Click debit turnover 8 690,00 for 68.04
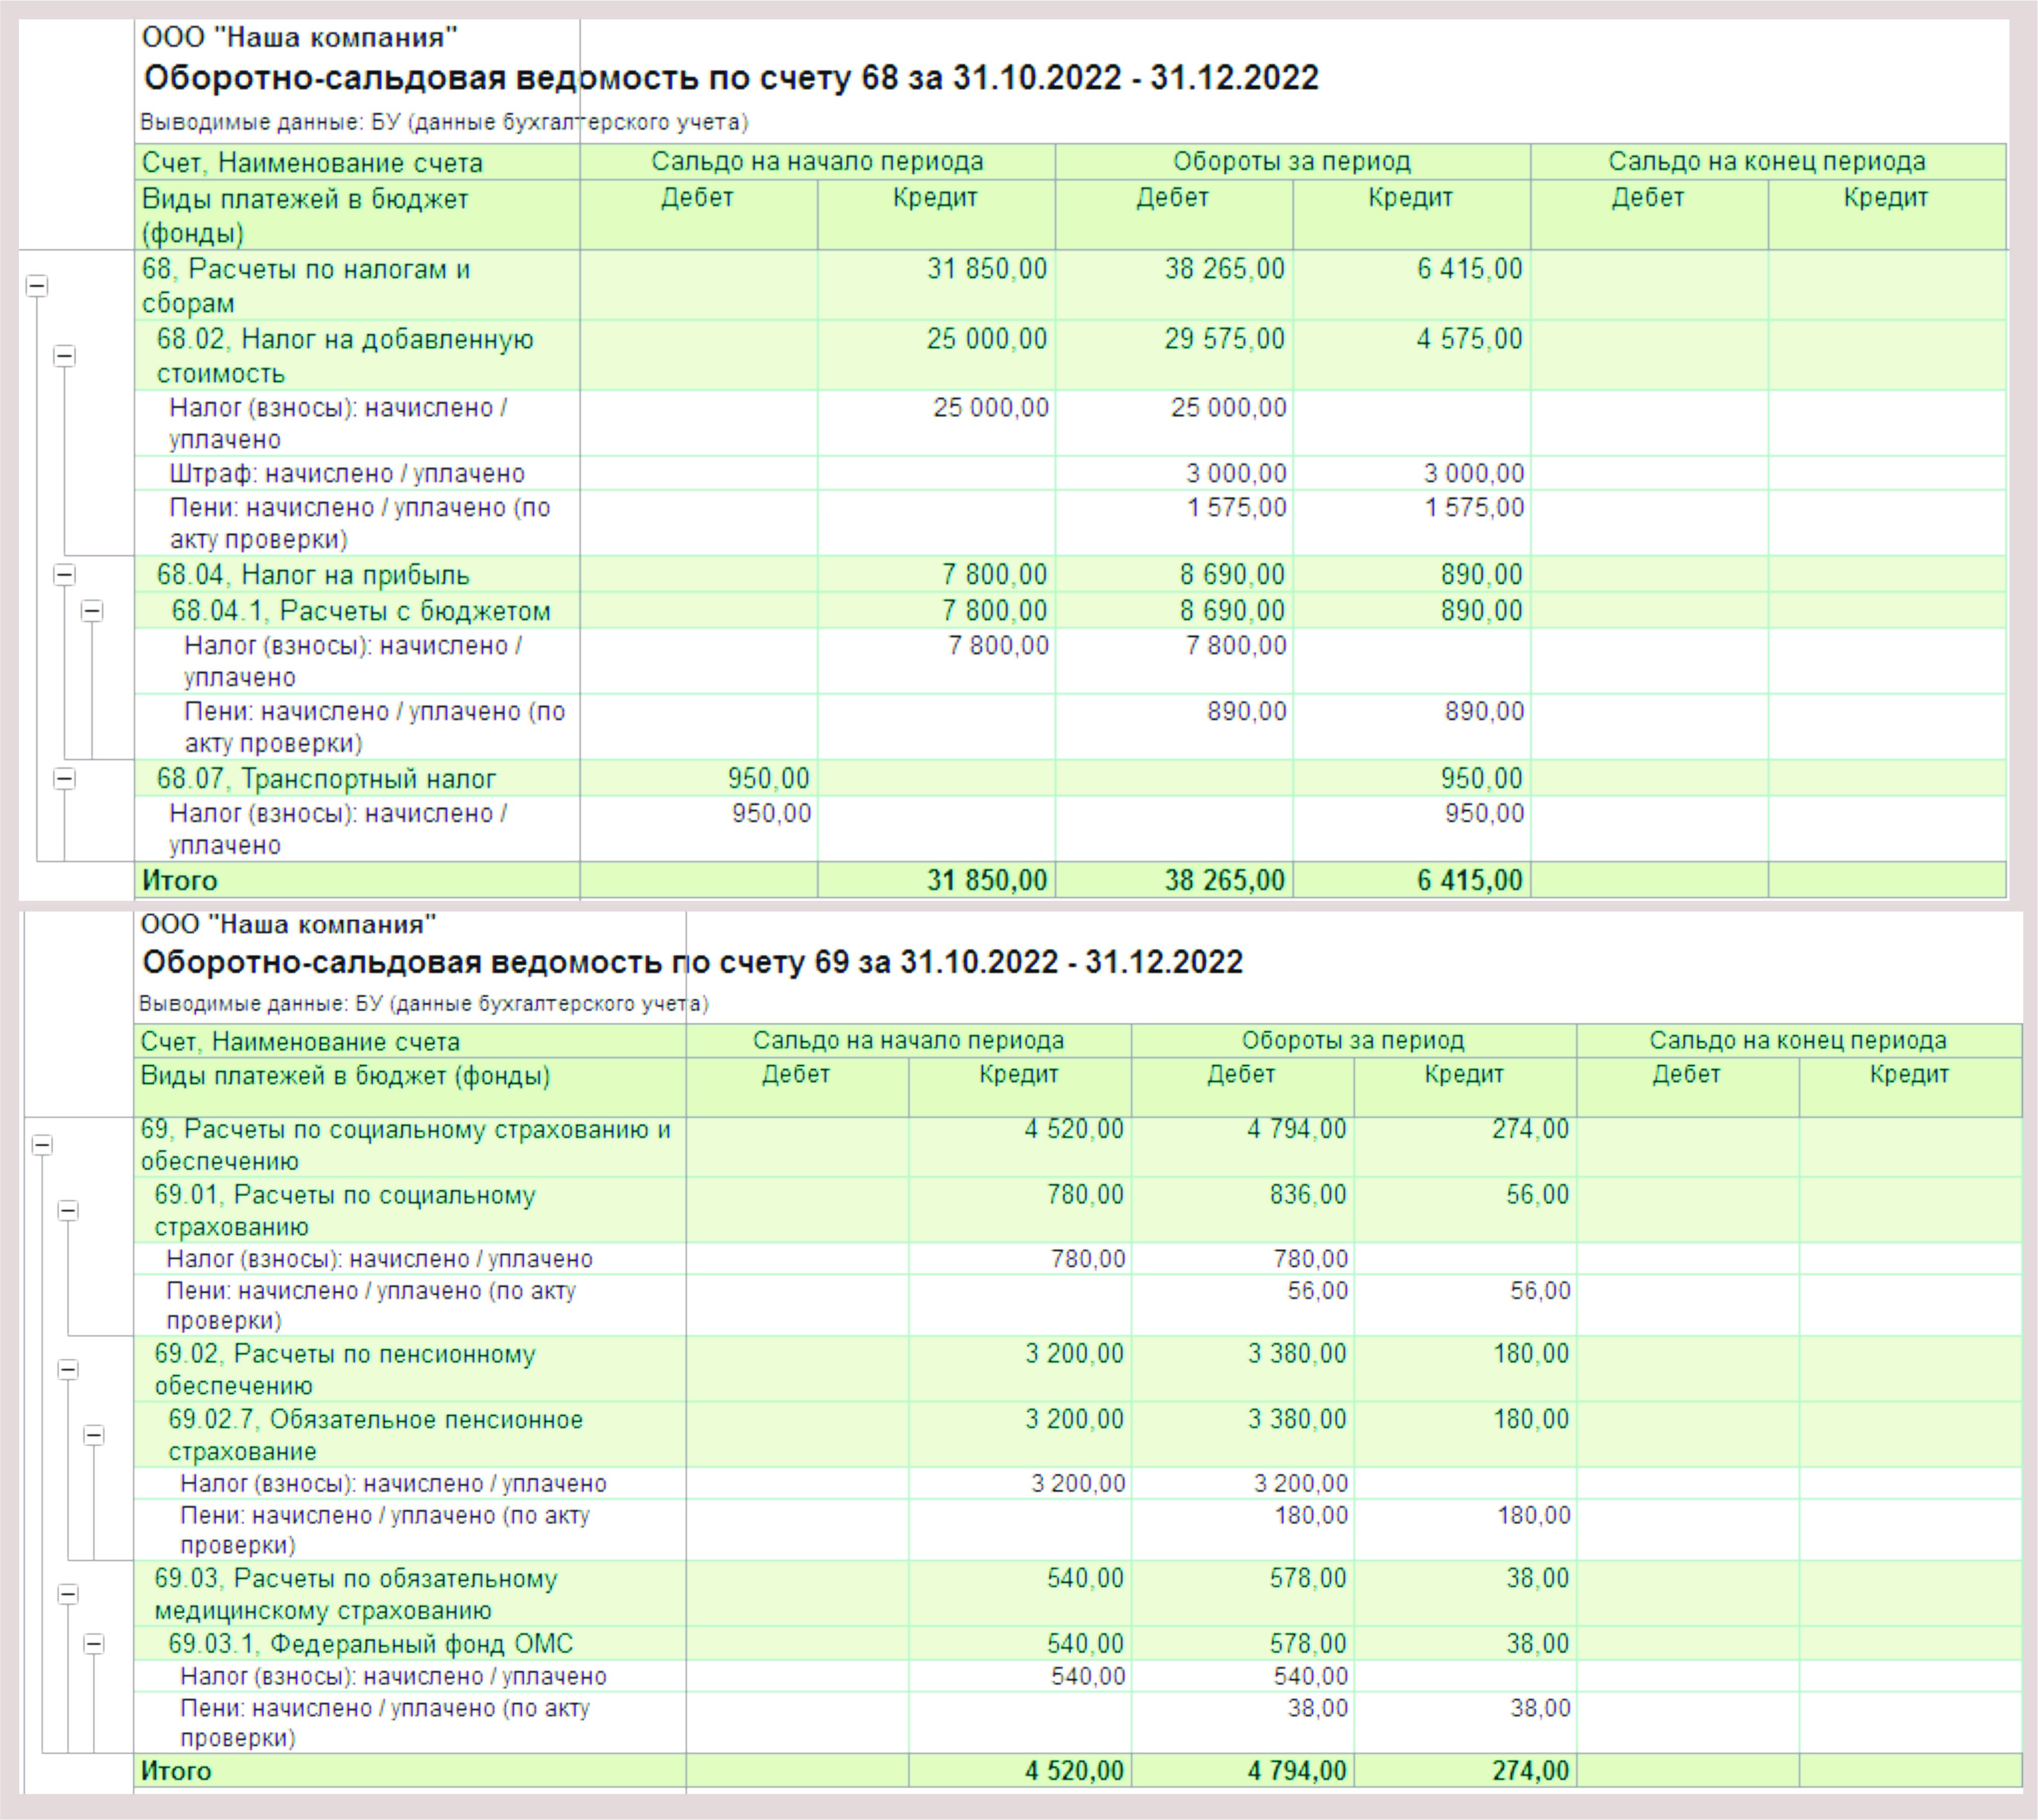 (x=1232, y=575)
